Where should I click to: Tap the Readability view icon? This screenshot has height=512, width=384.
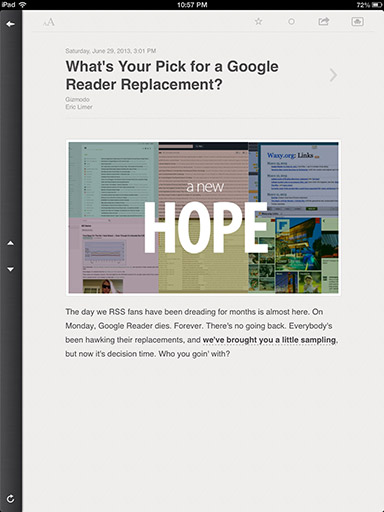coord(357,22)
